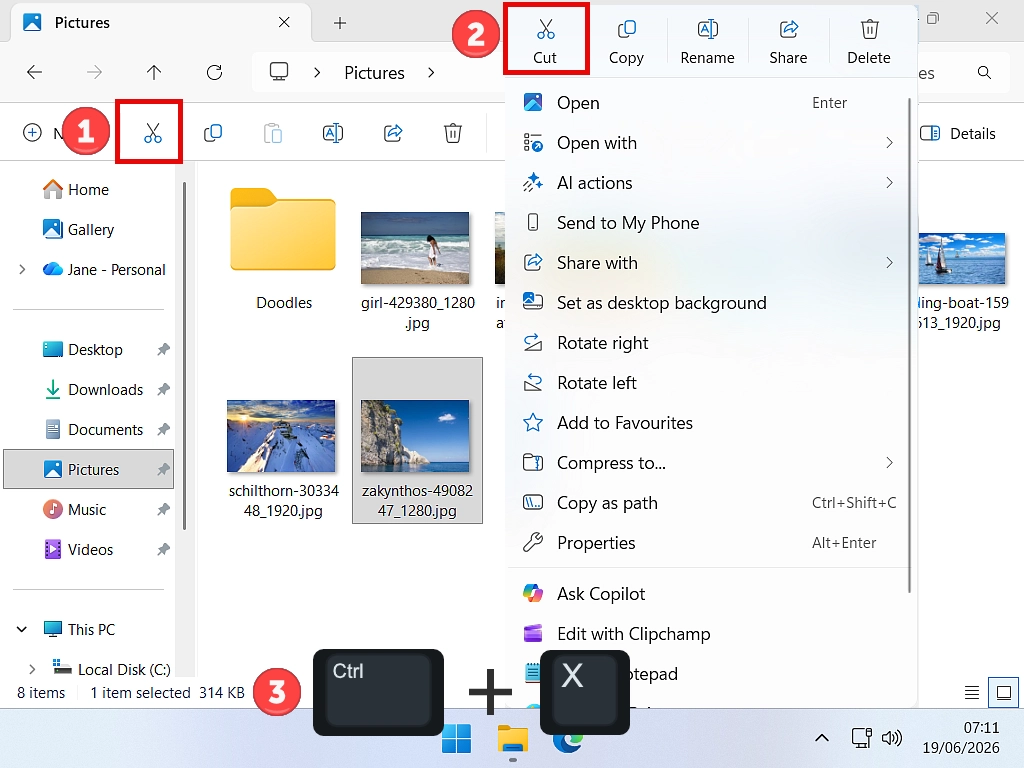Select Copy as path menu entry
1024x768 pixels.
click(x=708, y=503)
